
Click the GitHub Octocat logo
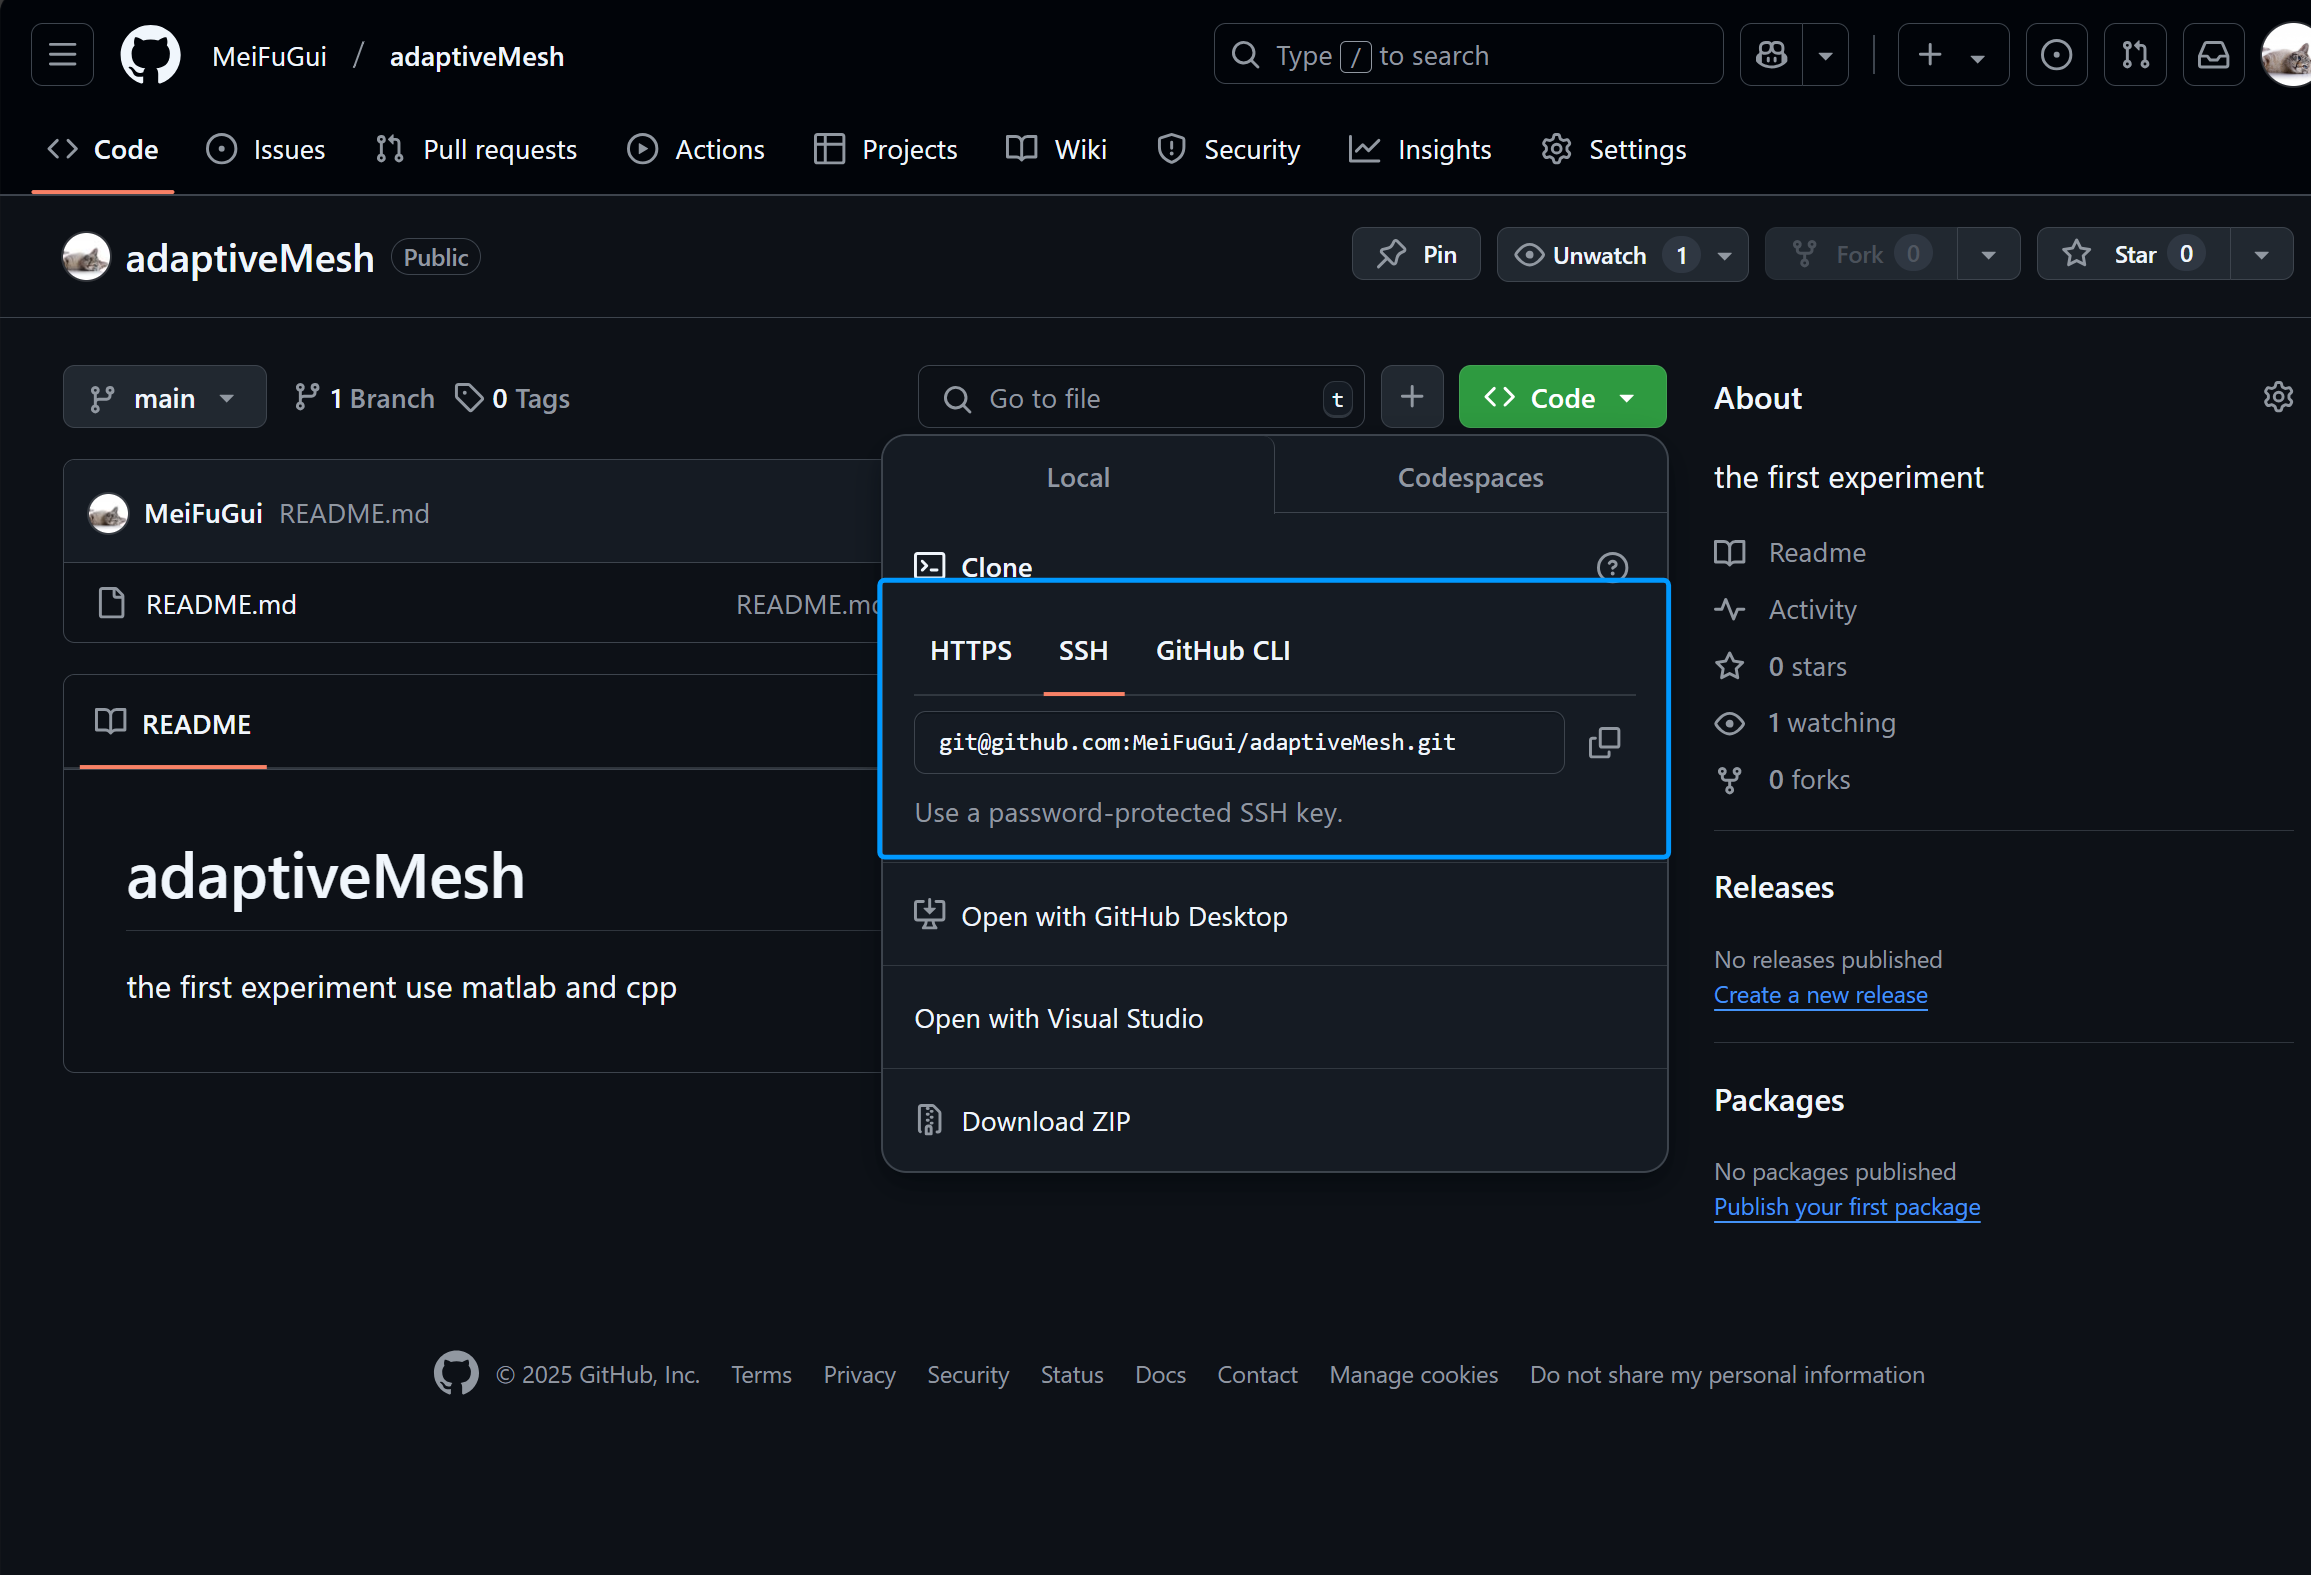[x=150, y=55]
